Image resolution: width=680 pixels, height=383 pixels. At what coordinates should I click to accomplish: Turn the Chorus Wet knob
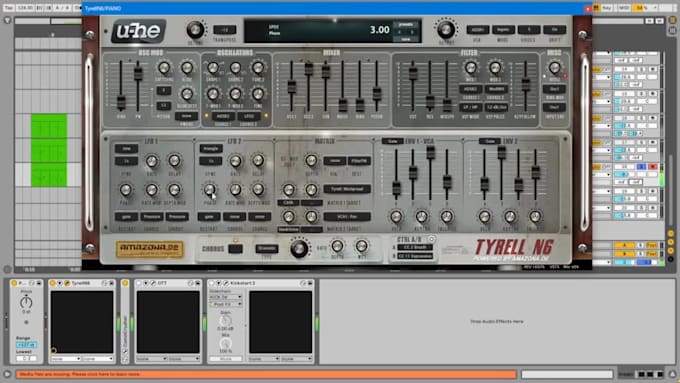[x=362, y=246]
